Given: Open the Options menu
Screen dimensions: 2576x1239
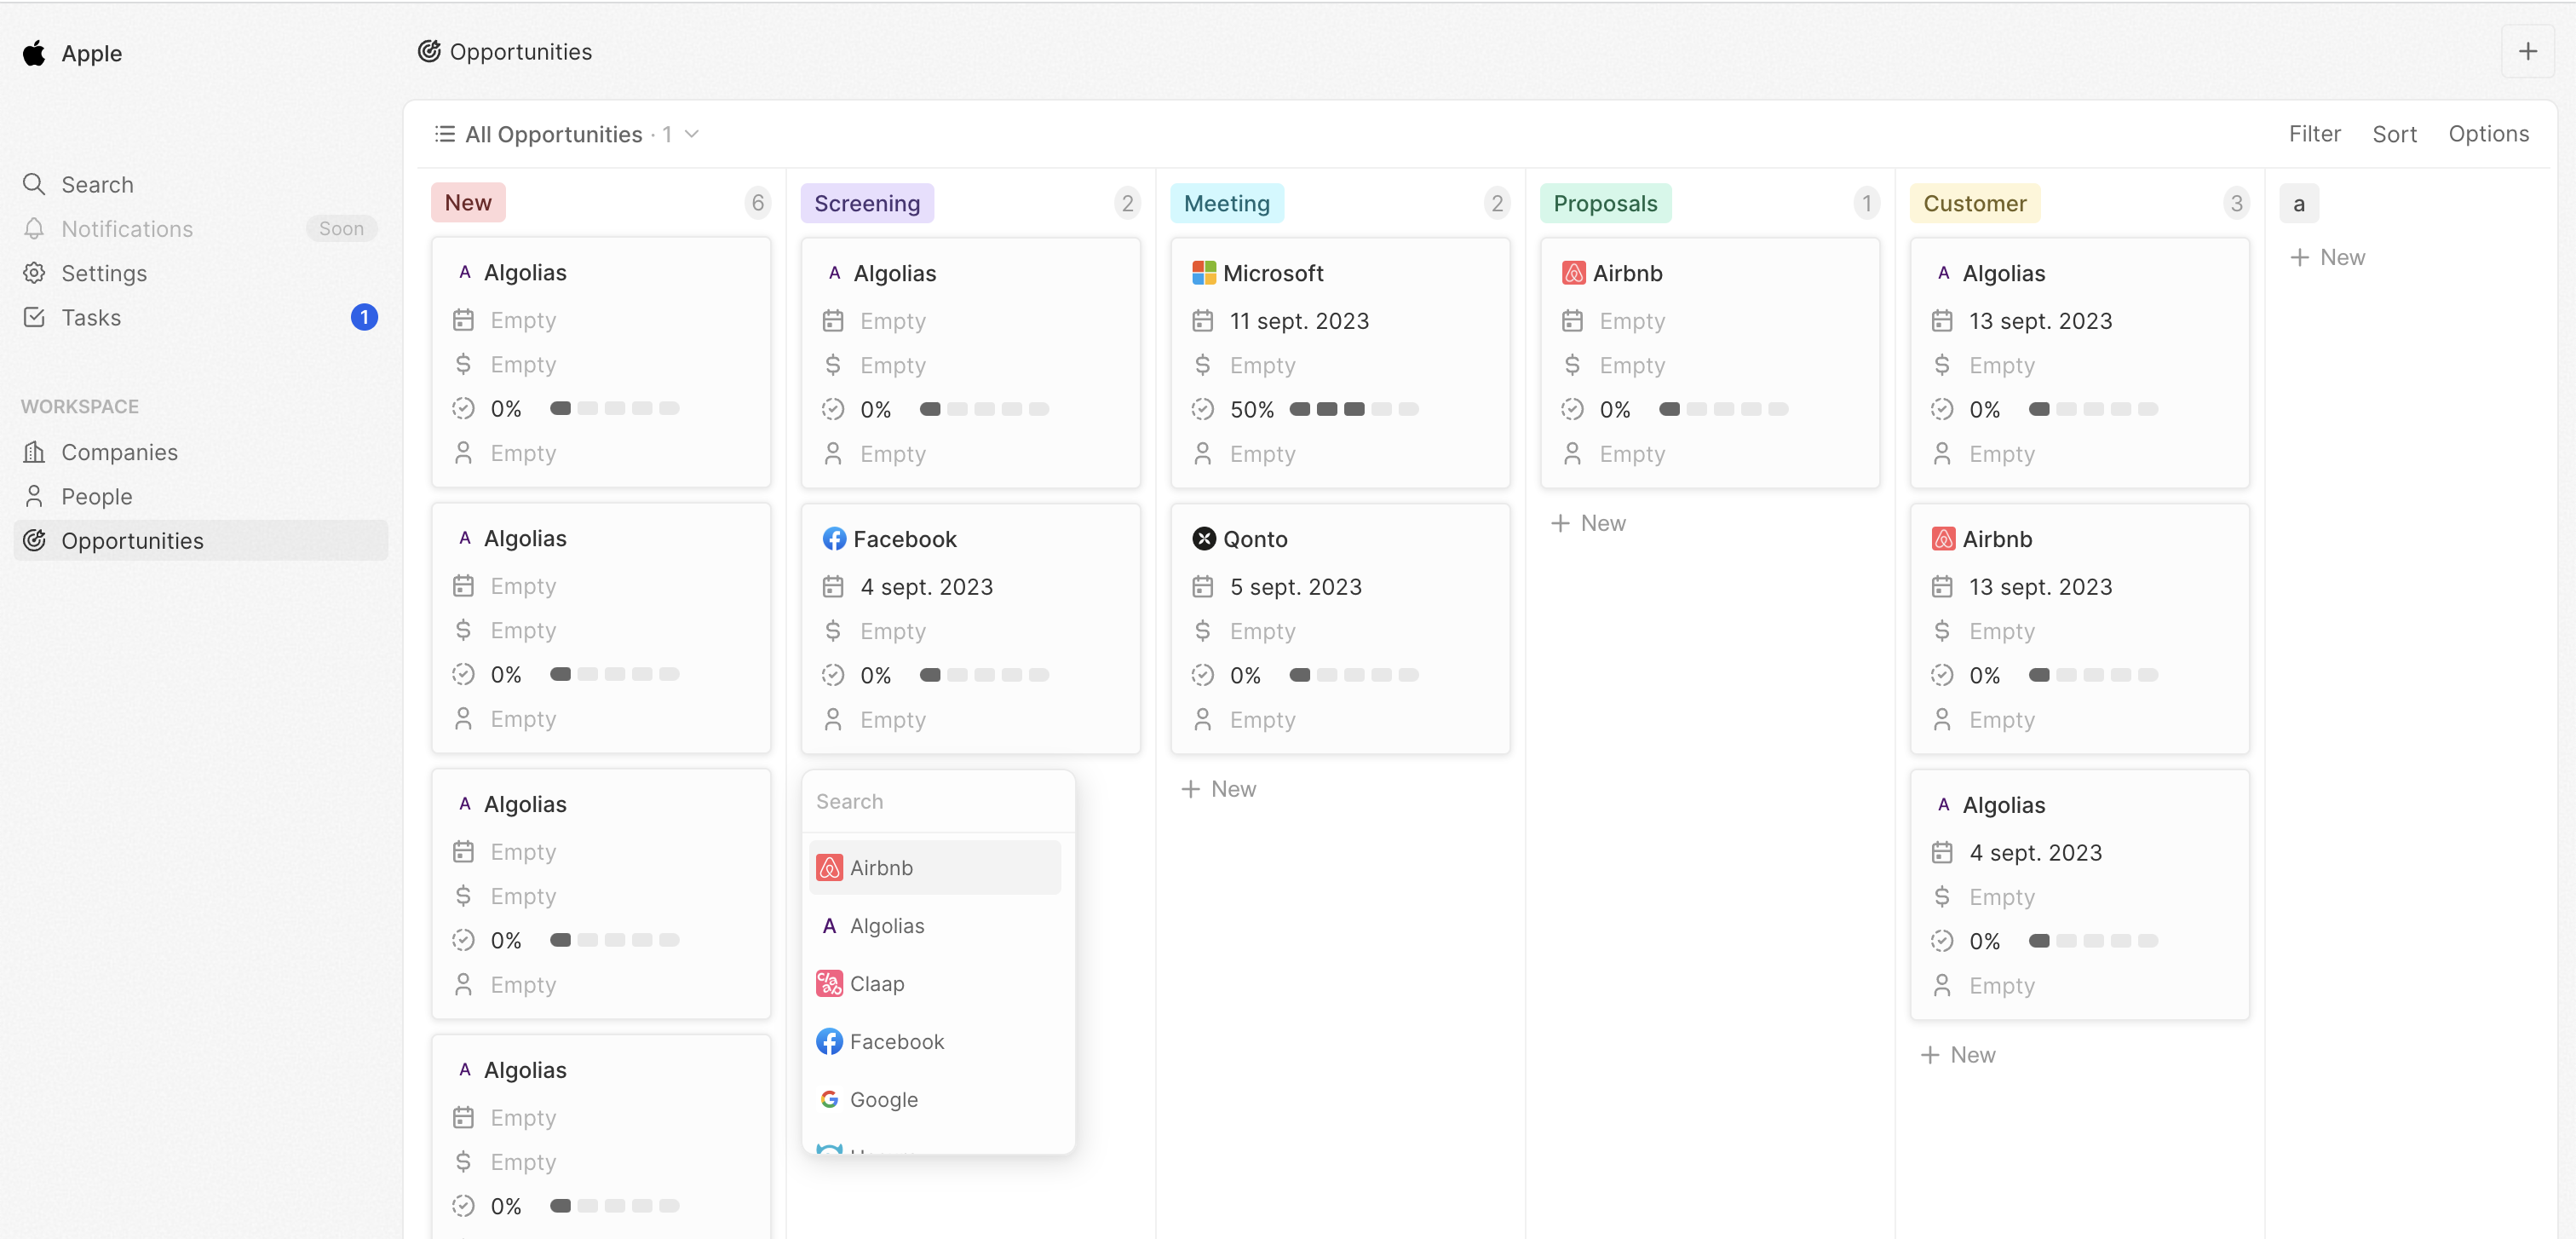Looking at the screenshot, I should click(2488, 134).
